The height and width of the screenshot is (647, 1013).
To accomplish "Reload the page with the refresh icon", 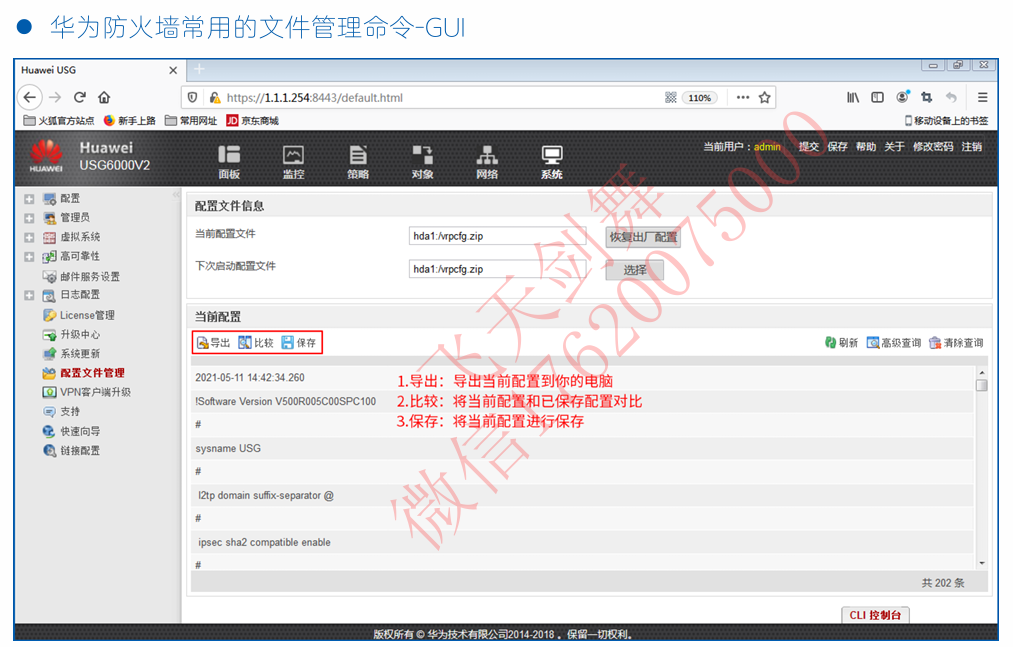I will (79, 98).
